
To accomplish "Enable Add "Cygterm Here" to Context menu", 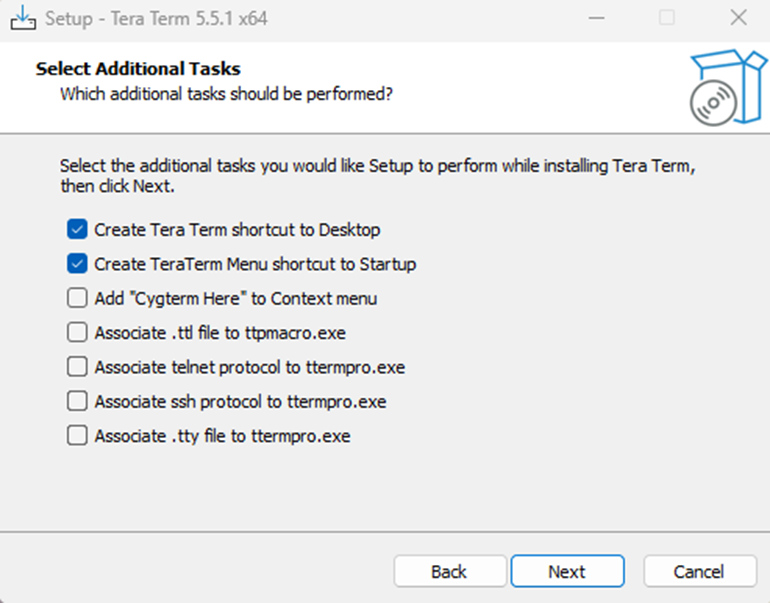I will pyautogui.click(x=77, y=298).
